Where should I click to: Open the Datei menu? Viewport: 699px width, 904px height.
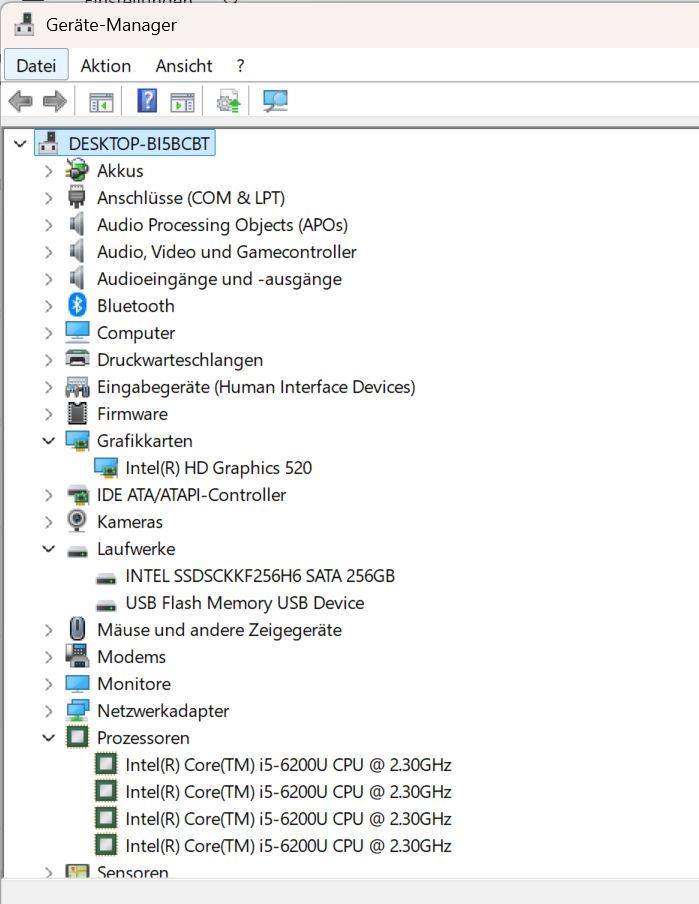coord(36,66)
